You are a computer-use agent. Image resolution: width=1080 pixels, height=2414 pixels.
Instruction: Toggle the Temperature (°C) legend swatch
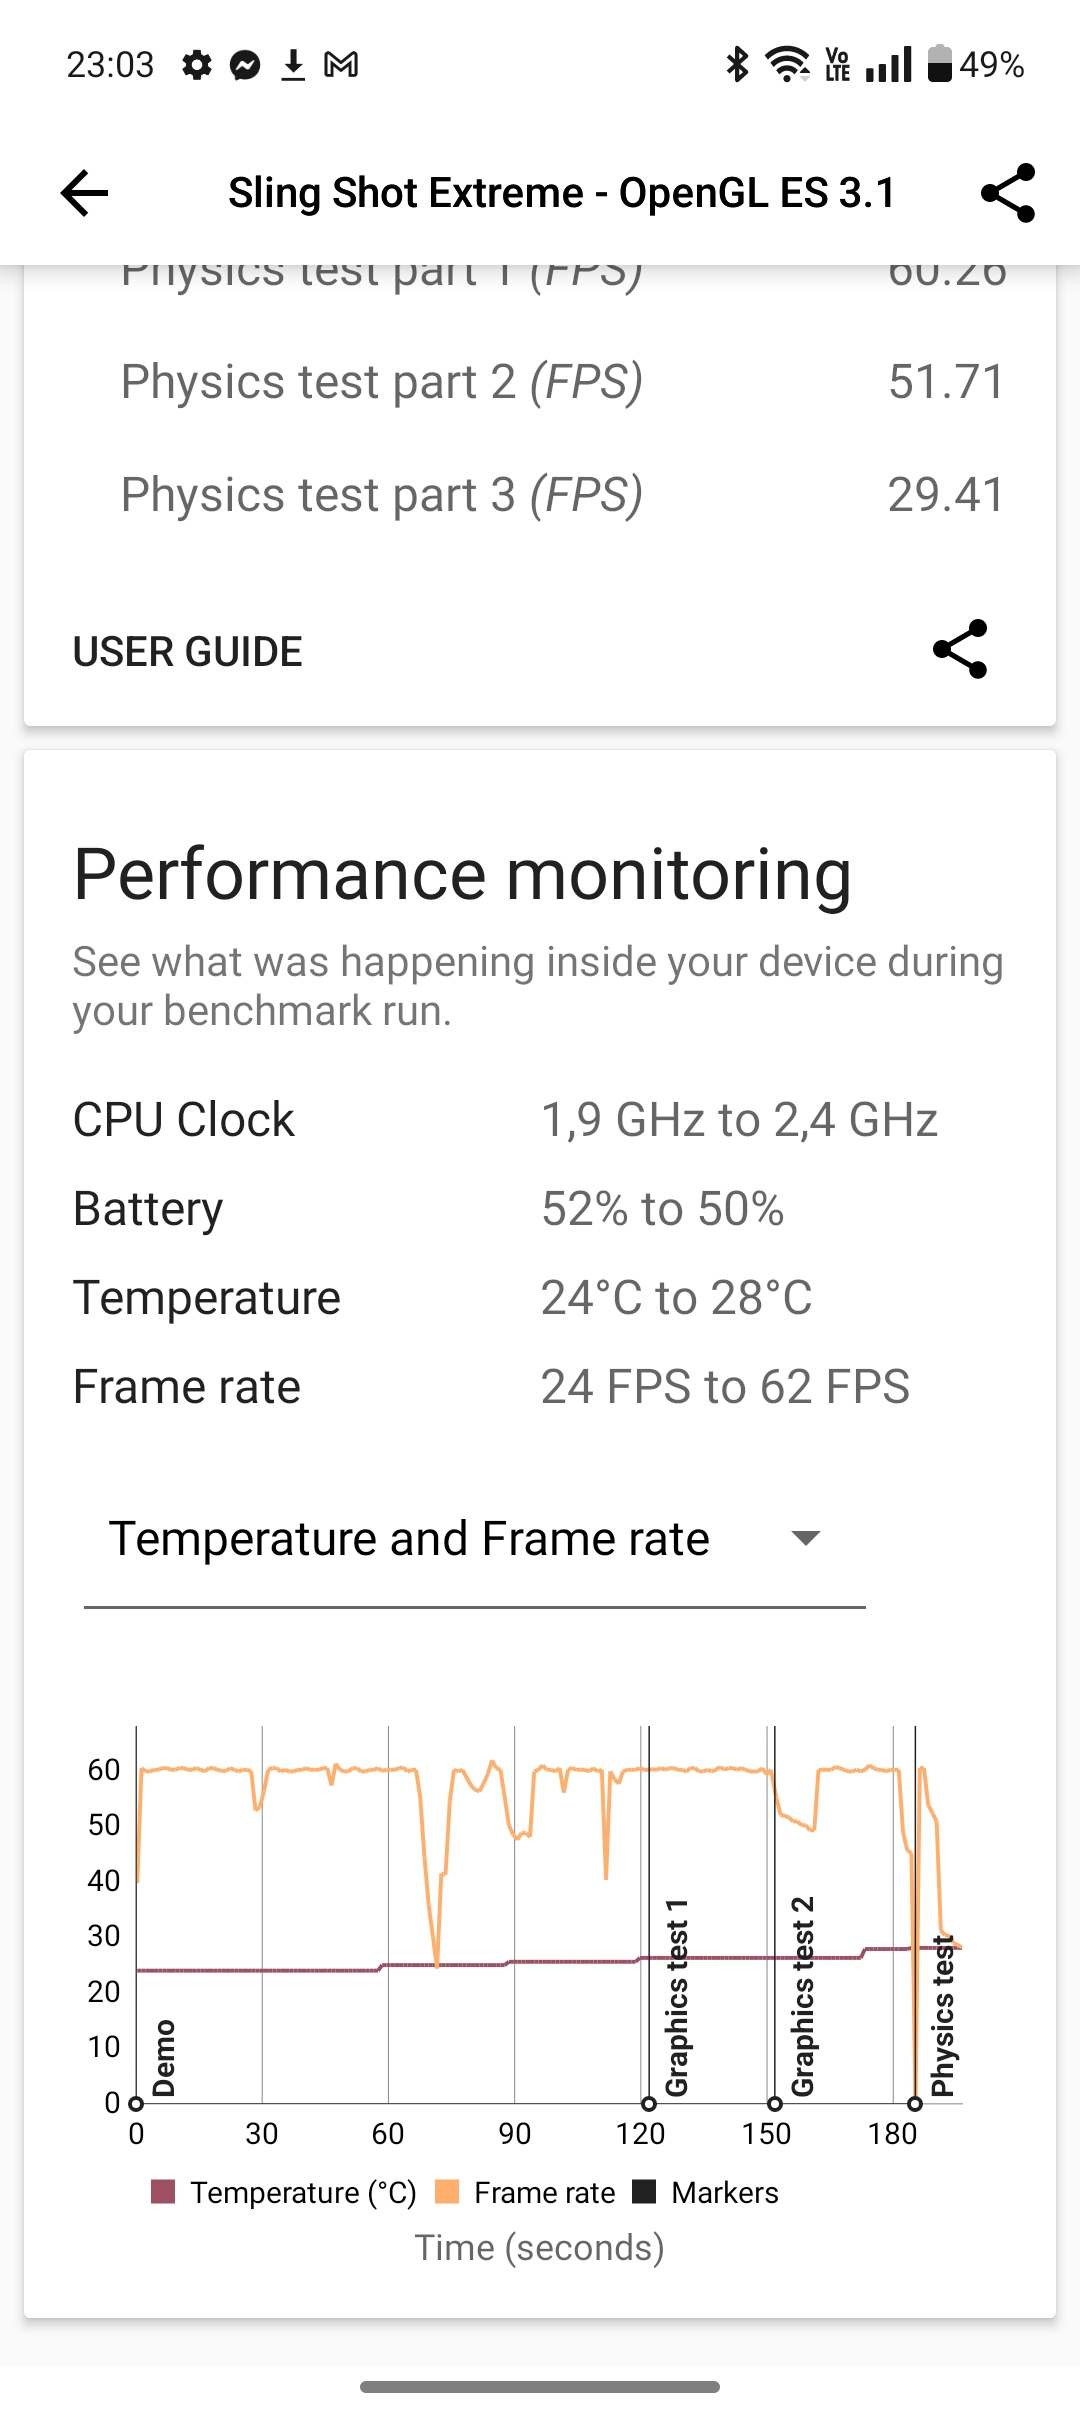[163, 2191]
